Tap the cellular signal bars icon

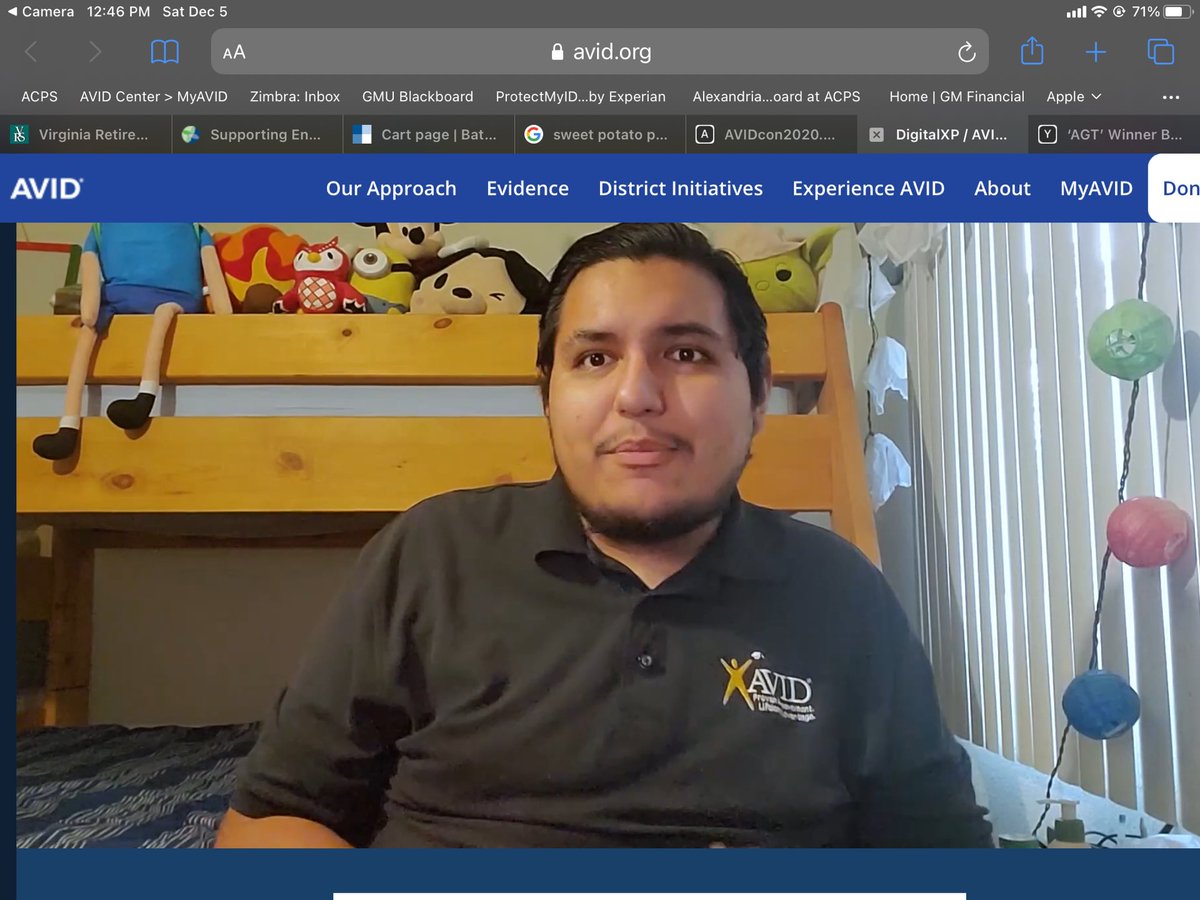click(x=1076, y=12)
